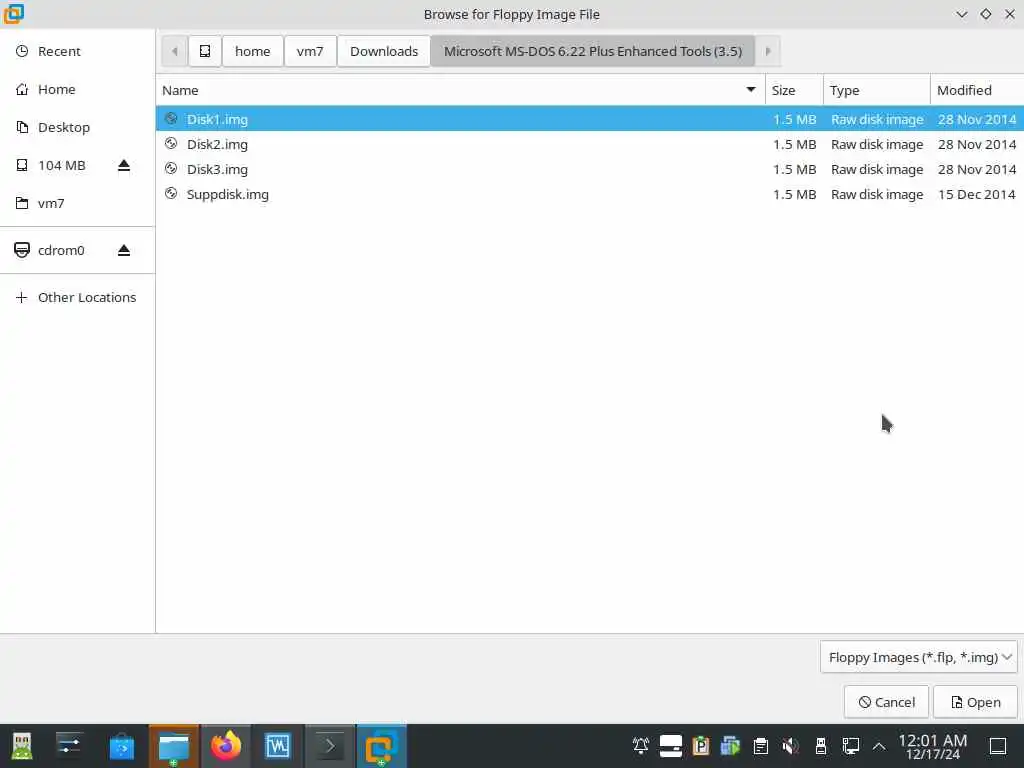Open the window menu chevron in title bar
Screen dimensions: 1024x768
point(962,14)
